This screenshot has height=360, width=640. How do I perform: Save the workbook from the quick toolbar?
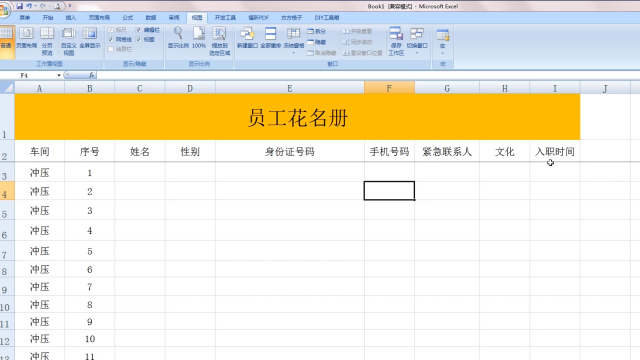[x=20, y=6]
